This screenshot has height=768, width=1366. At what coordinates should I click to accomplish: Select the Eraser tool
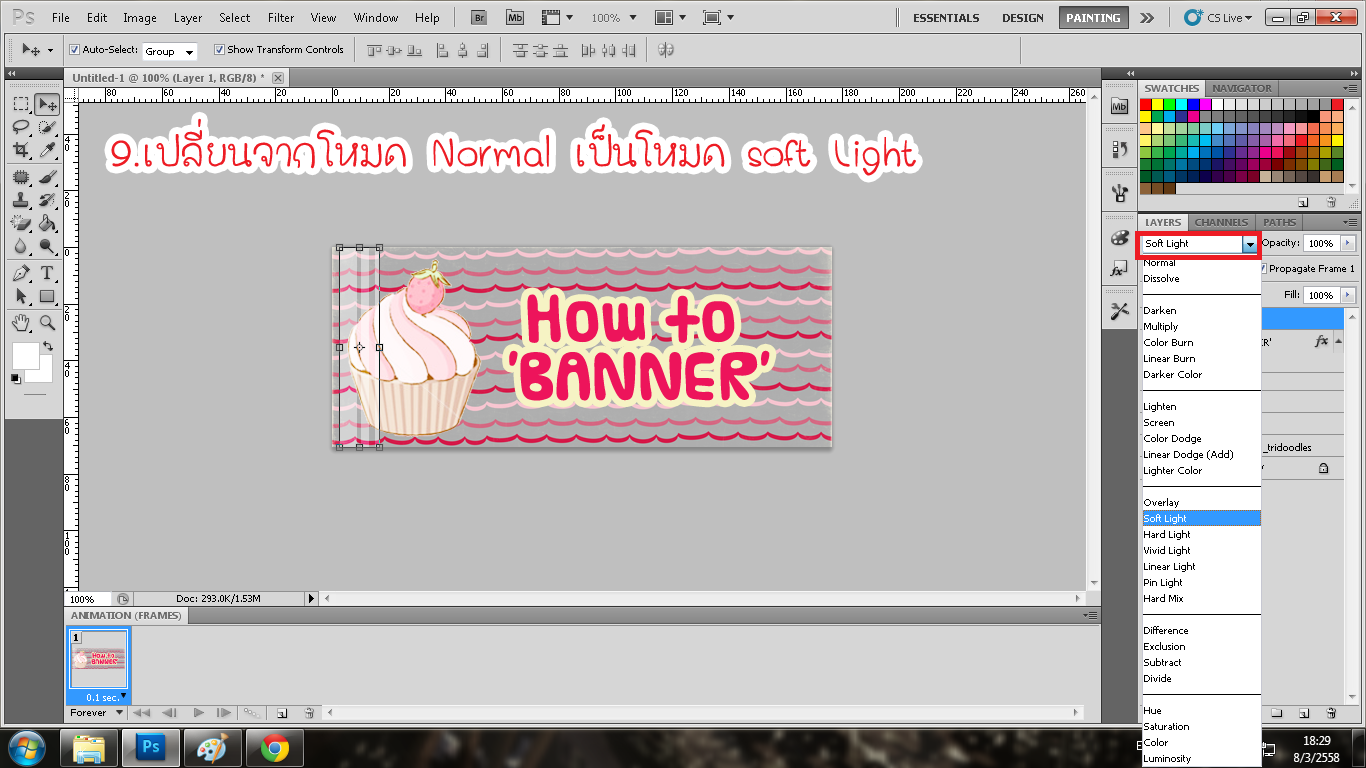pos(20,223)
